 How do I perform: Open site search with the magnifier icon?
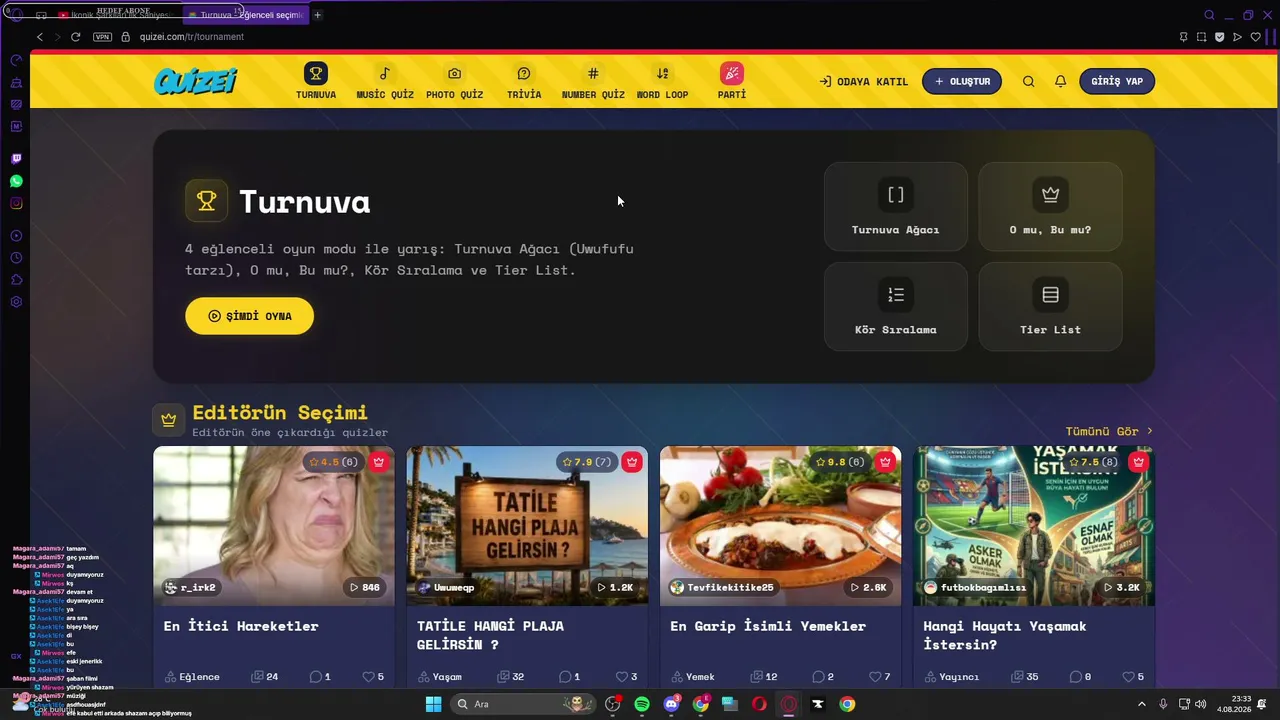[1028, 82]
